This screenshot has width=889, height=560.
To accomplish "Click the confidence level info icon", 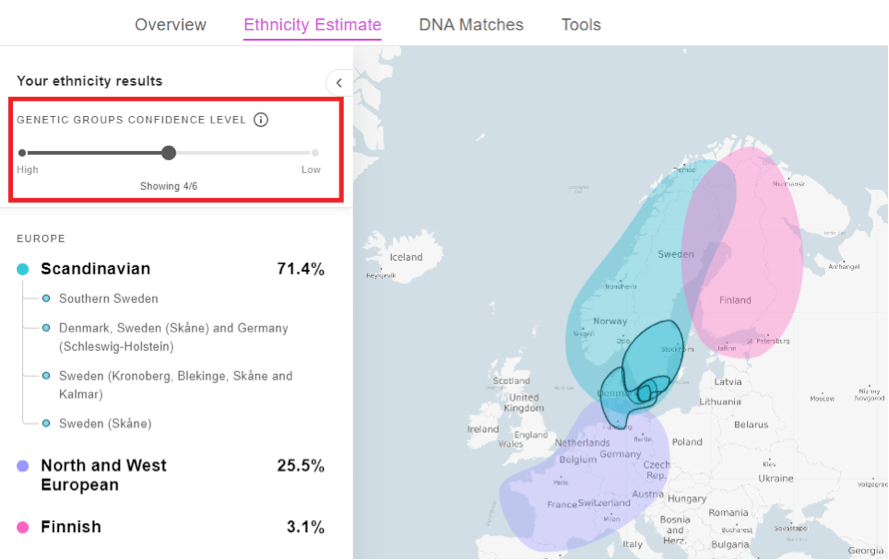I will [x=261, y=120].
